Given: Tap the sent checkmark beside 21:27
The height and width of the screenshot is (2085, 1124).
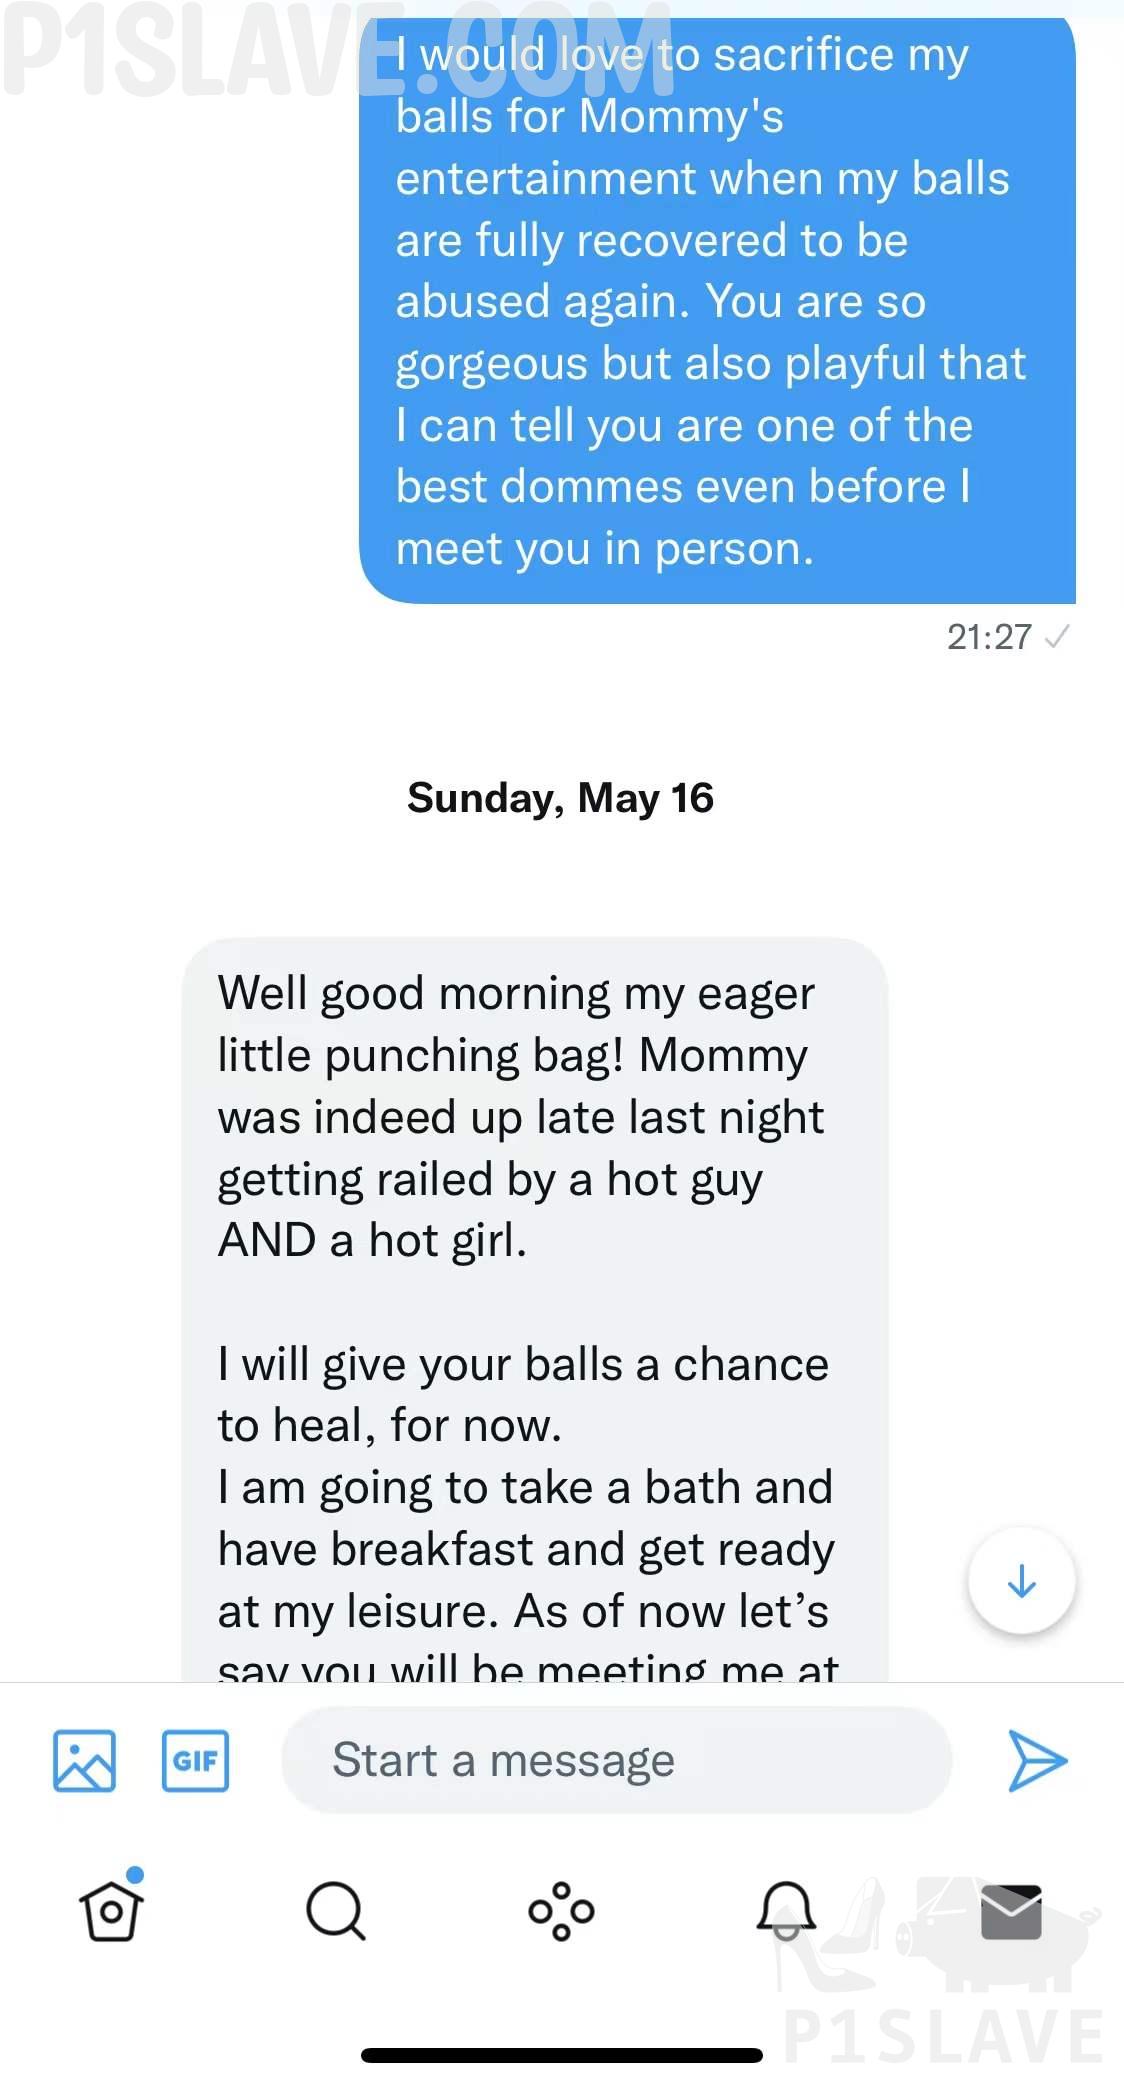Looking at the screenshot, I should [x=1057, y=637].
